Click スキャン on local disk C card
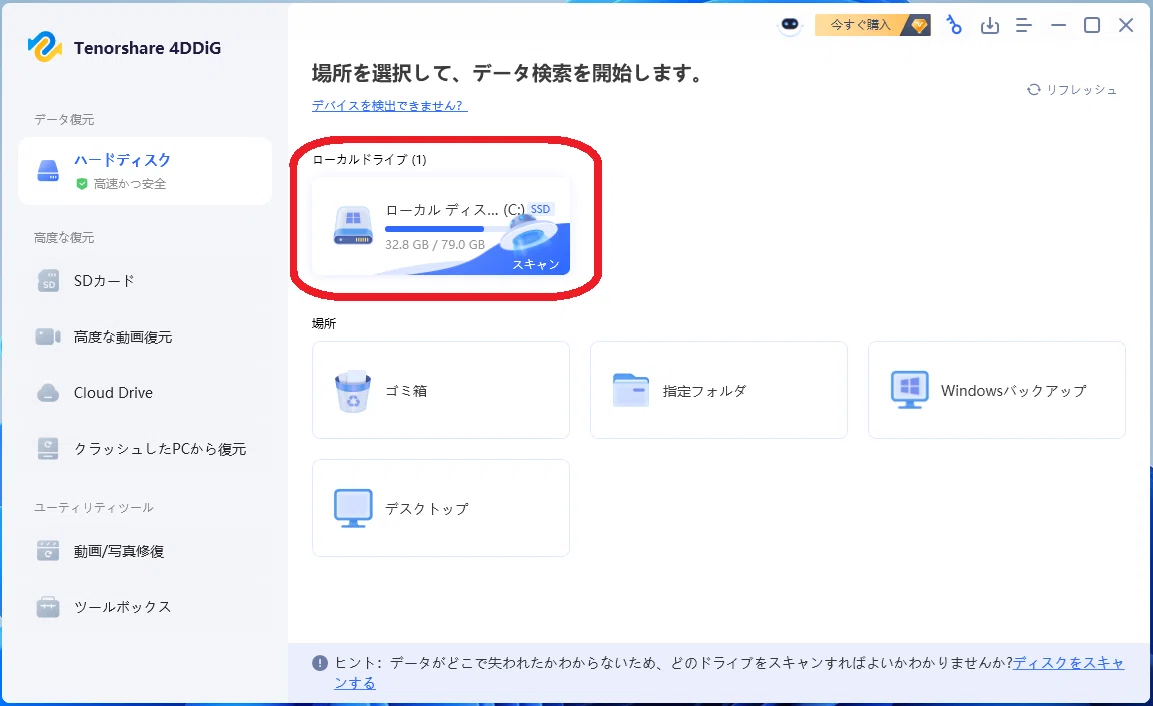 [536, 264]
